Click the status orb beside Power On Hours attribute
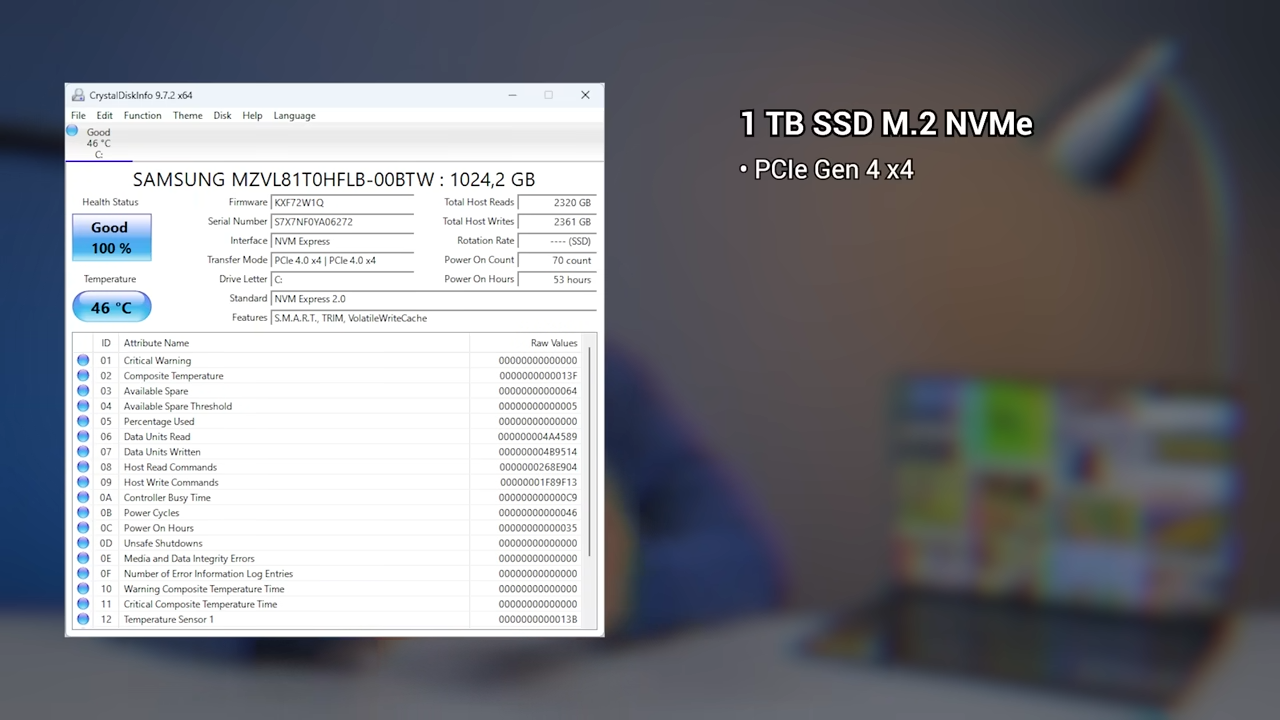The height and width of the screenshot is (720, 1280). click(x=83, y=528)
